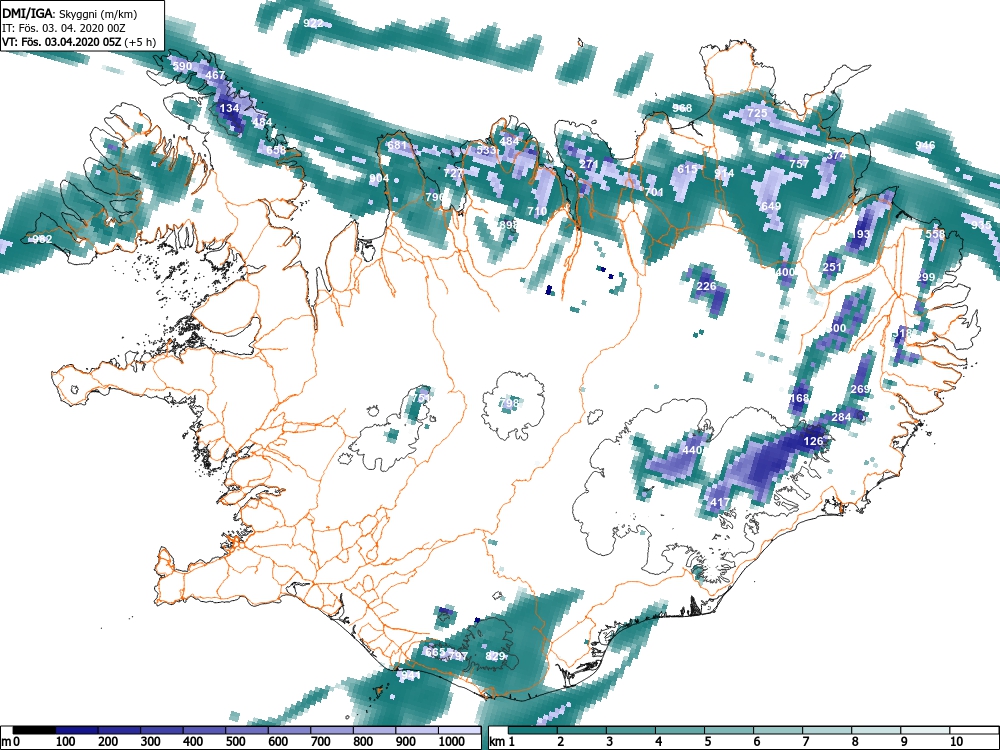Click the map value 193
The image size is (1000, 750).
[x=860, y=234]
